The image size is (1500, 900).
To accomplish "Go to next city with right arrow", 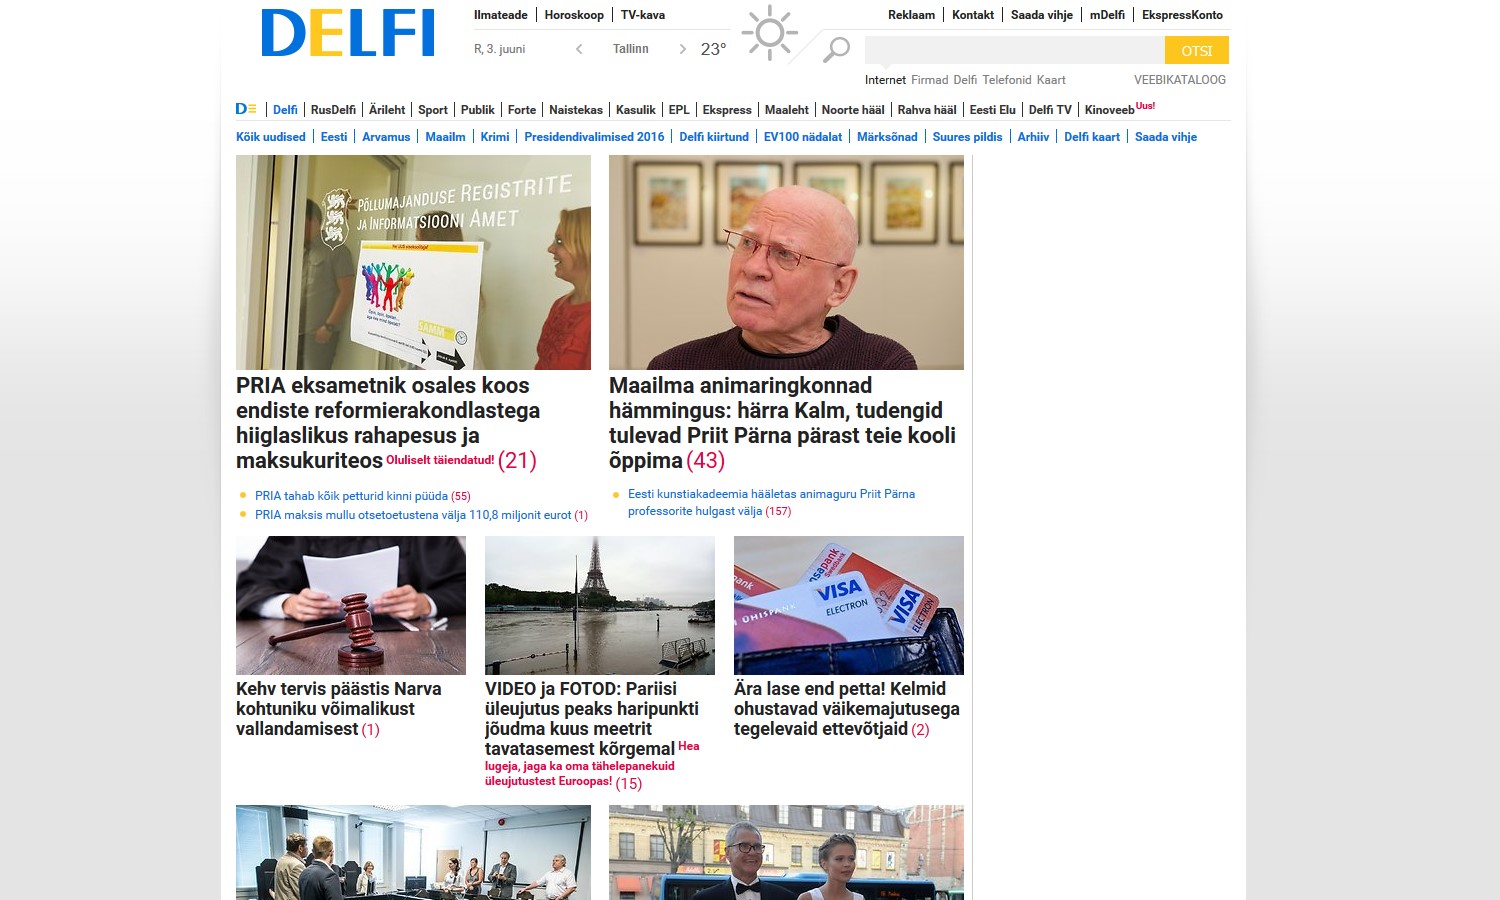I will click(x=682, y=49).
